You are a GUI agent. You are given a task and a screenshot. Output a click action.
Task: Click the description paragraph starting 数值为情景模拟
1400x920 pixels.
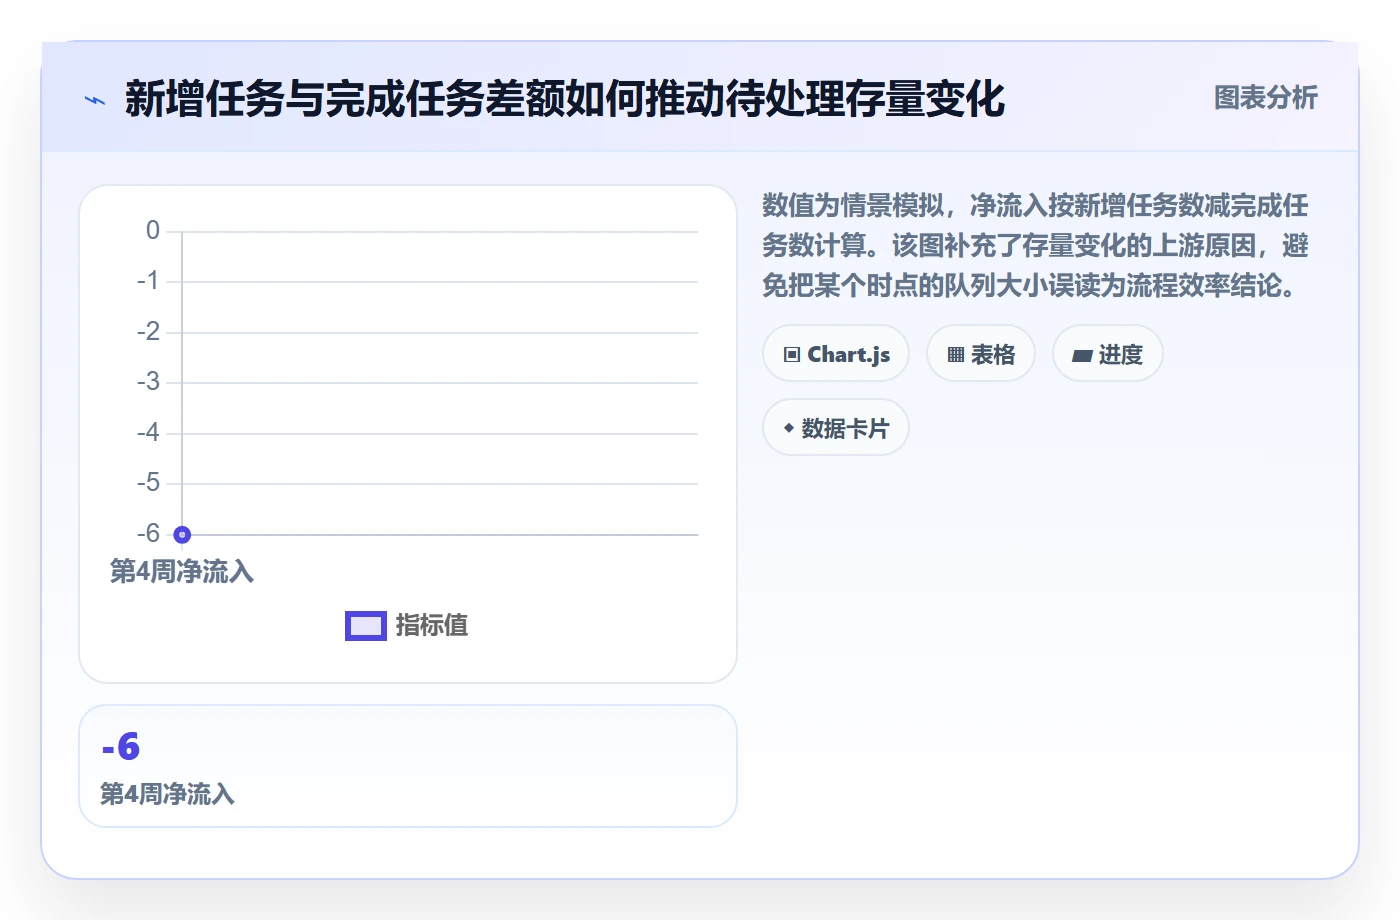(x=1036, y=245)
